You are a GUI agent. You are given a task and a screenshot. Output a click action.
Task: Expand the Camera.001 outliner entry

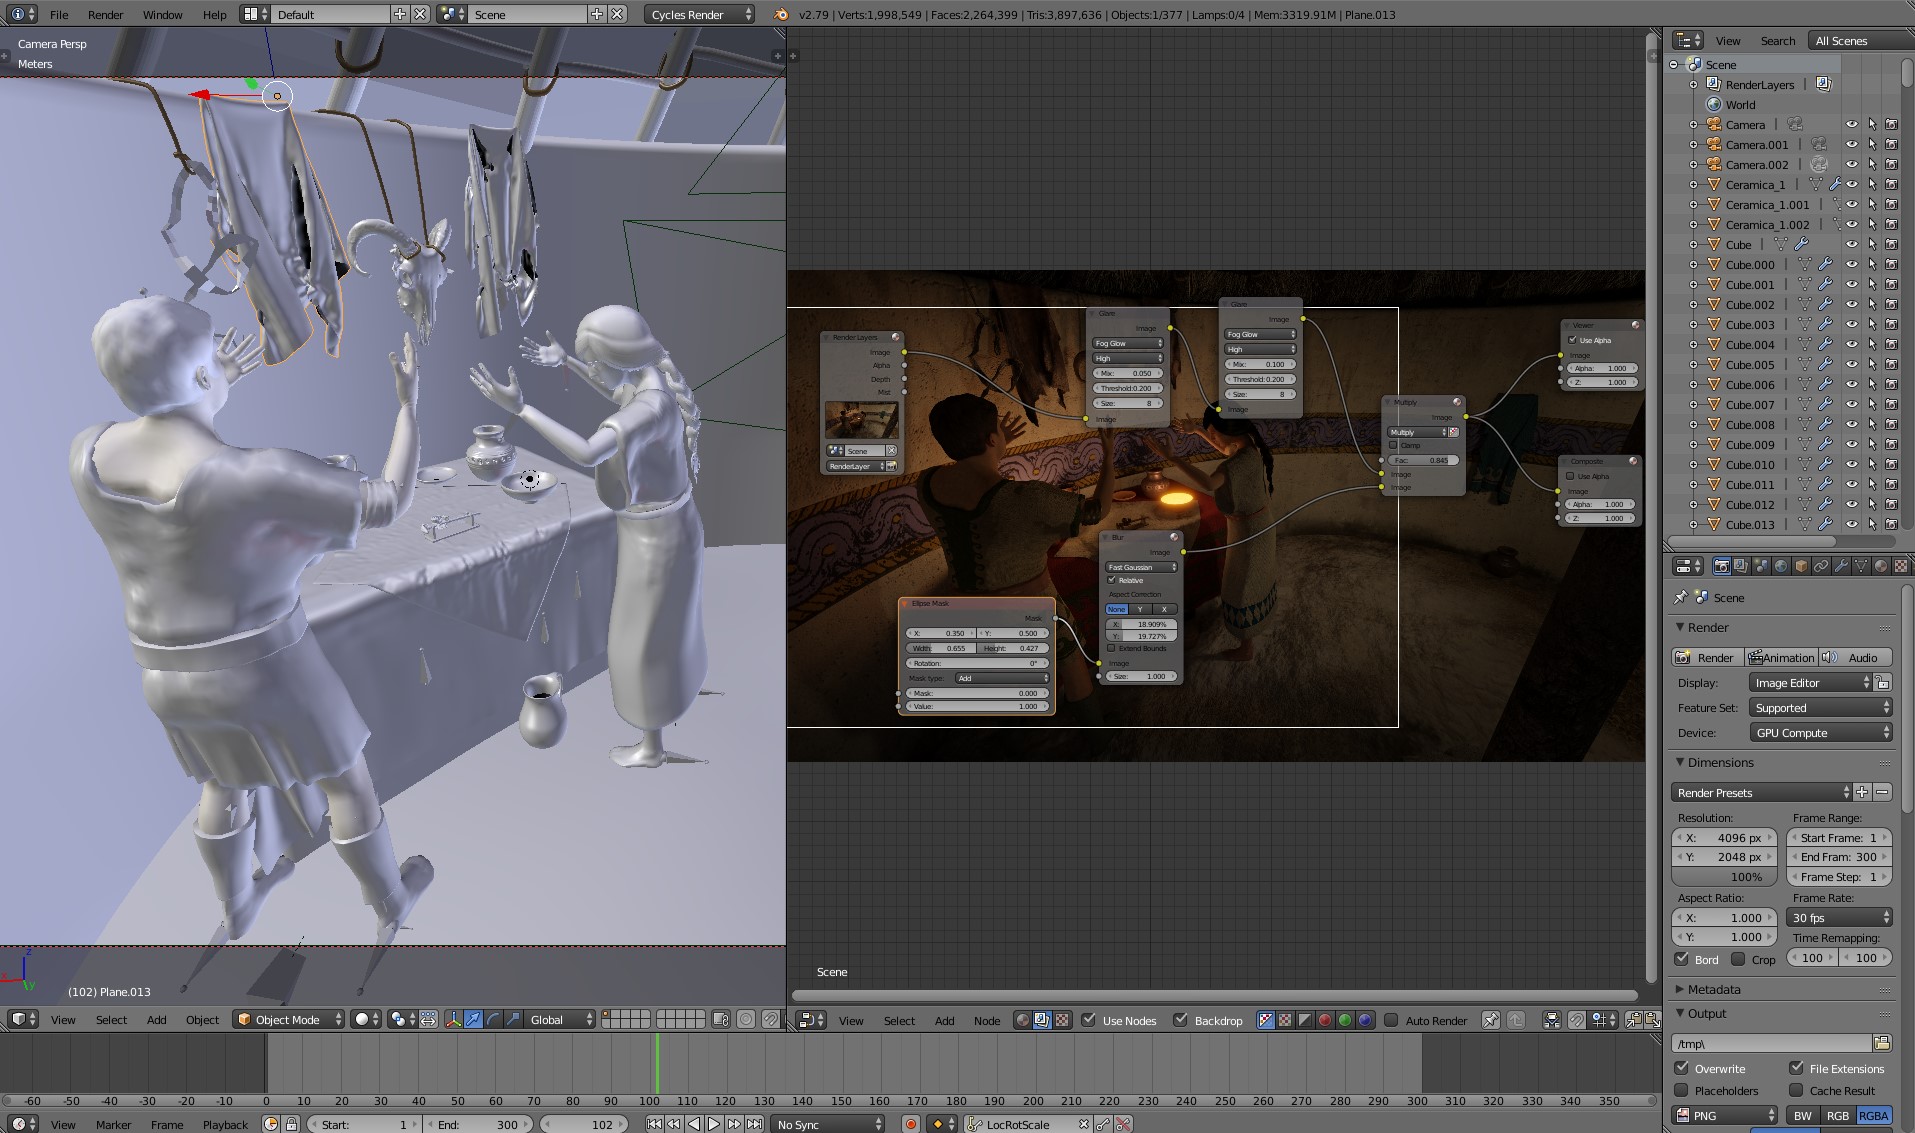tap(1692, 144)
